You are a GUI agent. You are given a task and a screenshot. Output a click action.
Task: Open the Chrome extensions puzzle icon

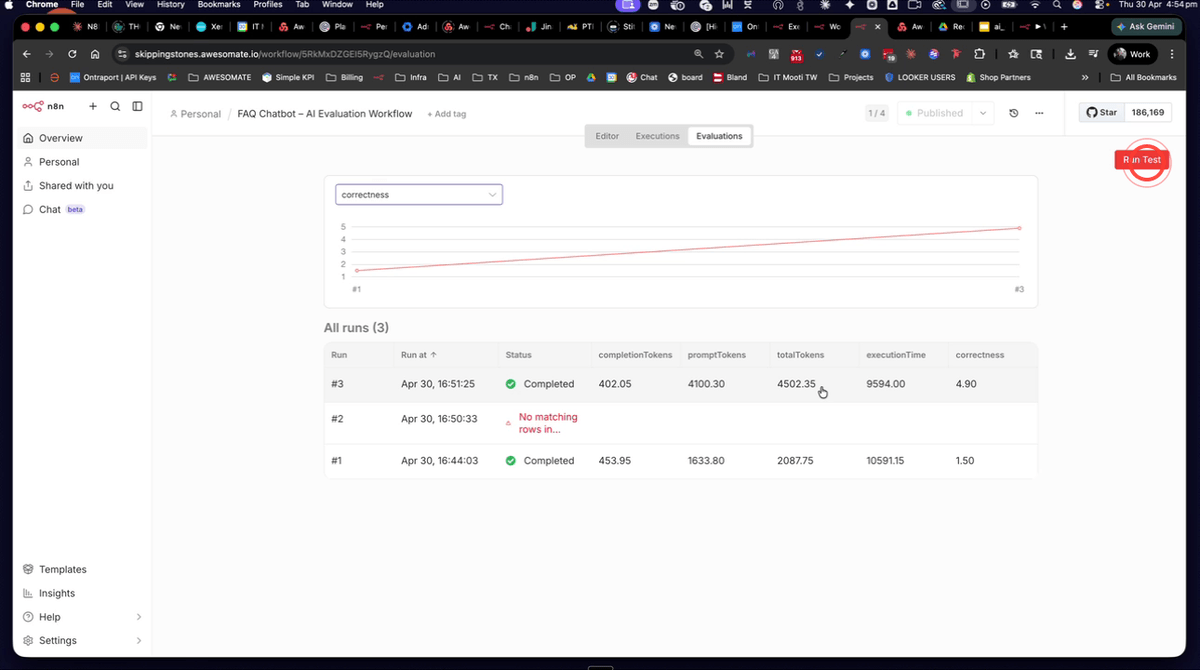coord(979,54)
